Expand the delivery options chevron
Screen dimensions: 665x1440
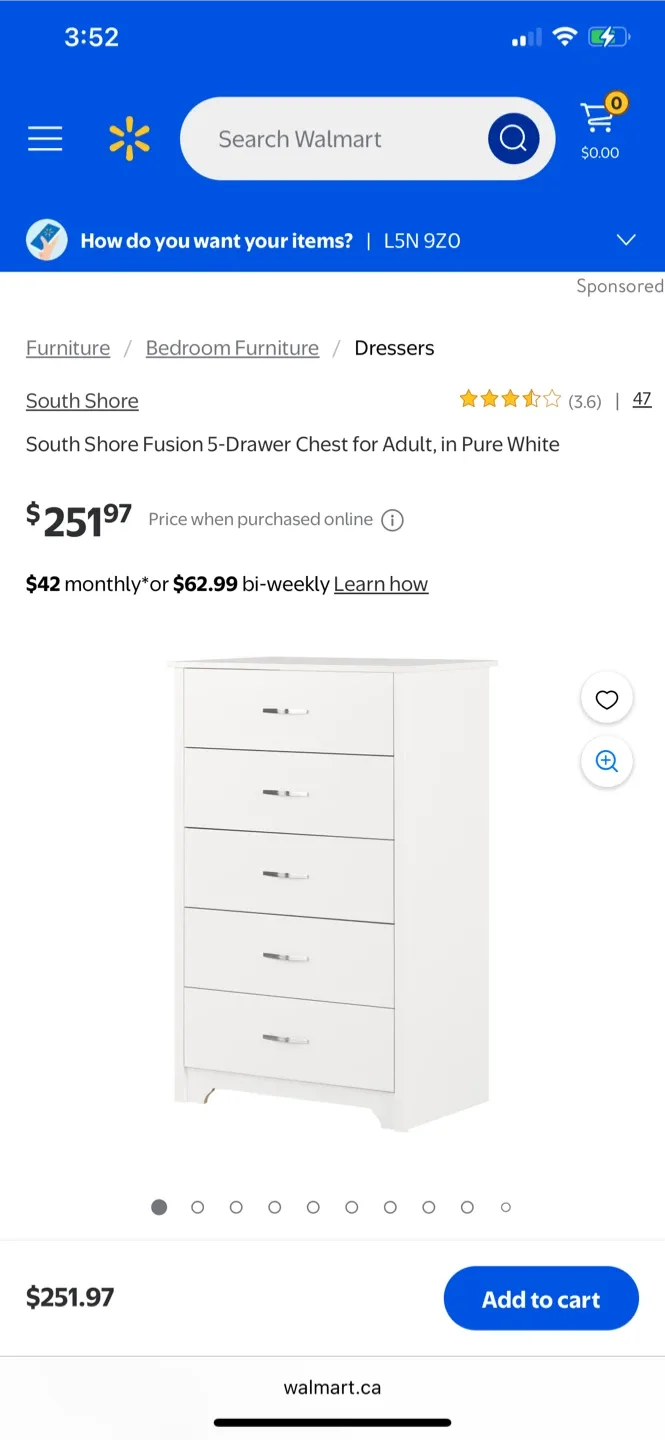626,240
